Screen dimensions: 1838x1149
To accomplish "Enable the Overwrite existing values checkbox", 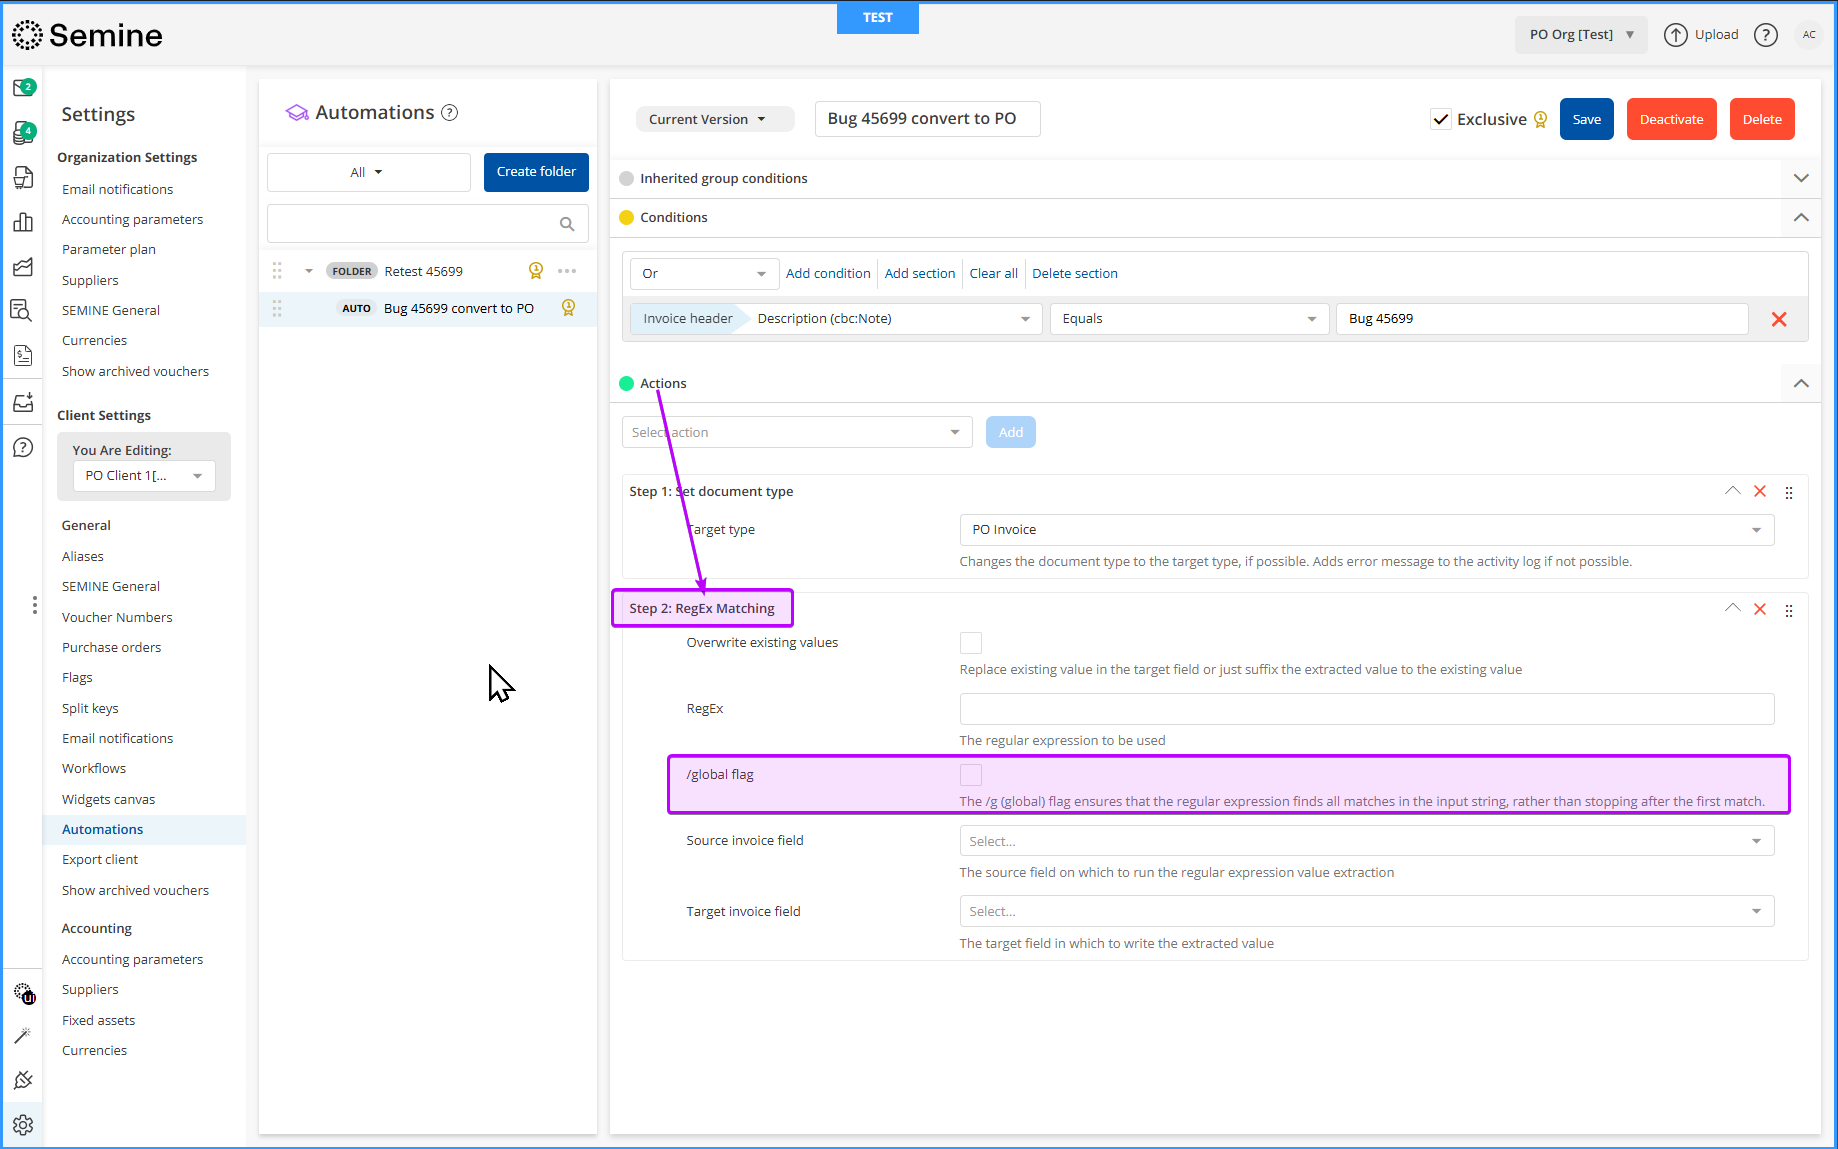I will [x=970, y=642].
